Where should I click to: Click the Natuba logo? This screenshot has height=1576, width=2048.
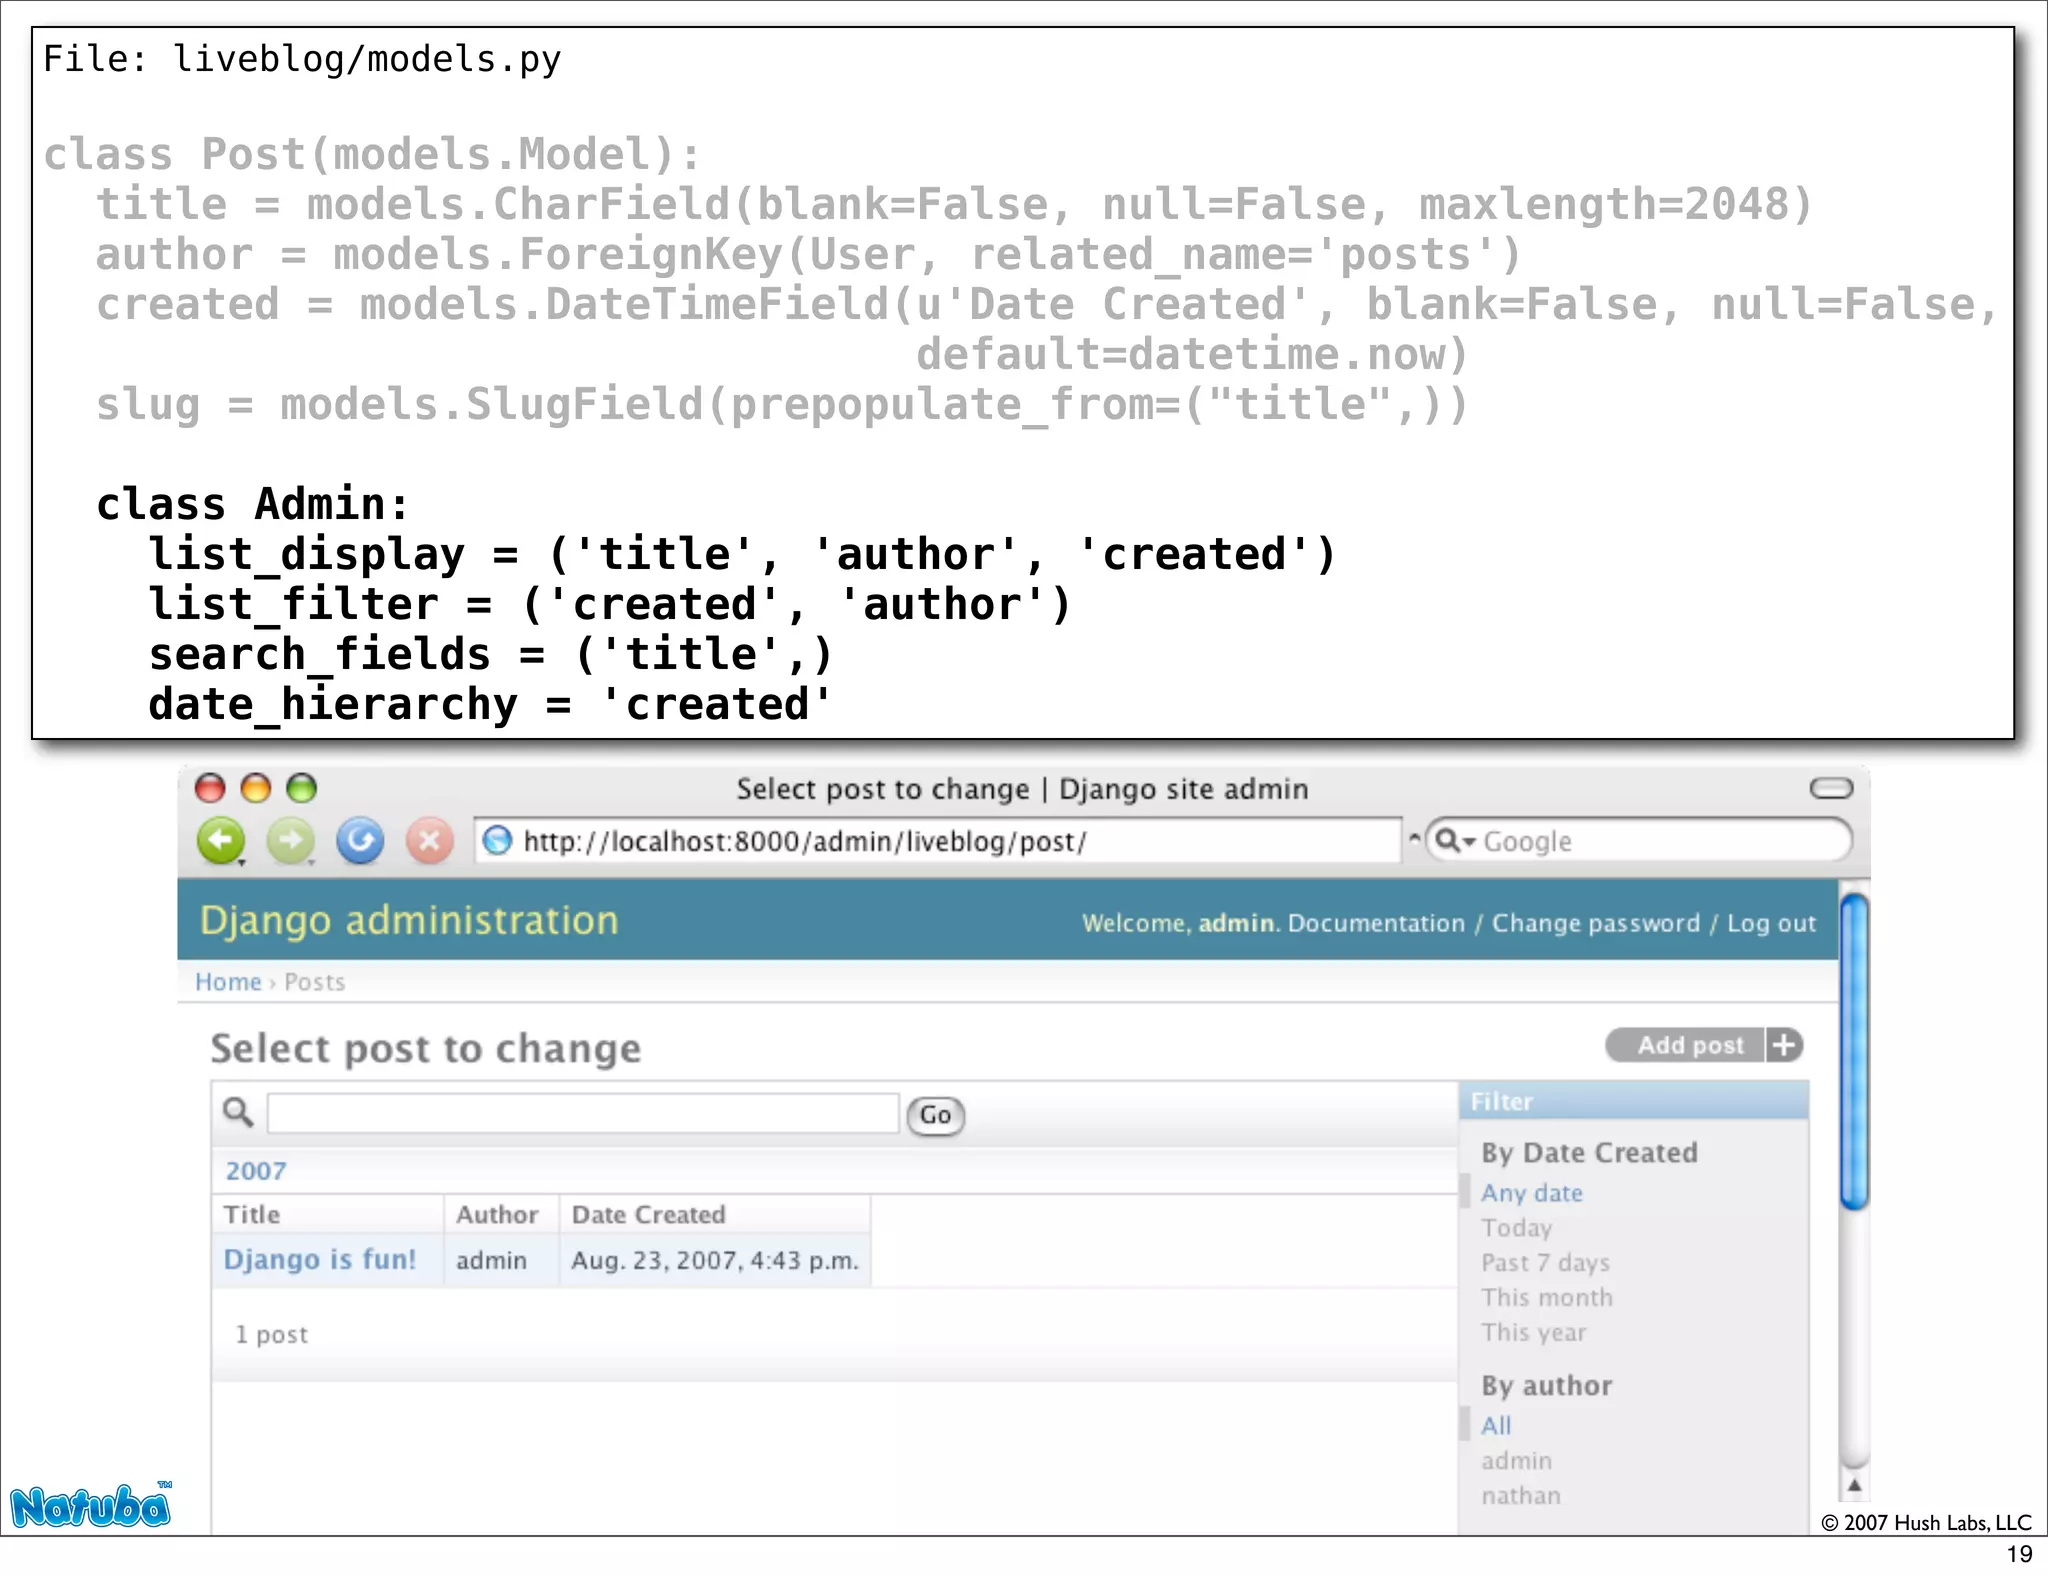(x=92, y=1505)
